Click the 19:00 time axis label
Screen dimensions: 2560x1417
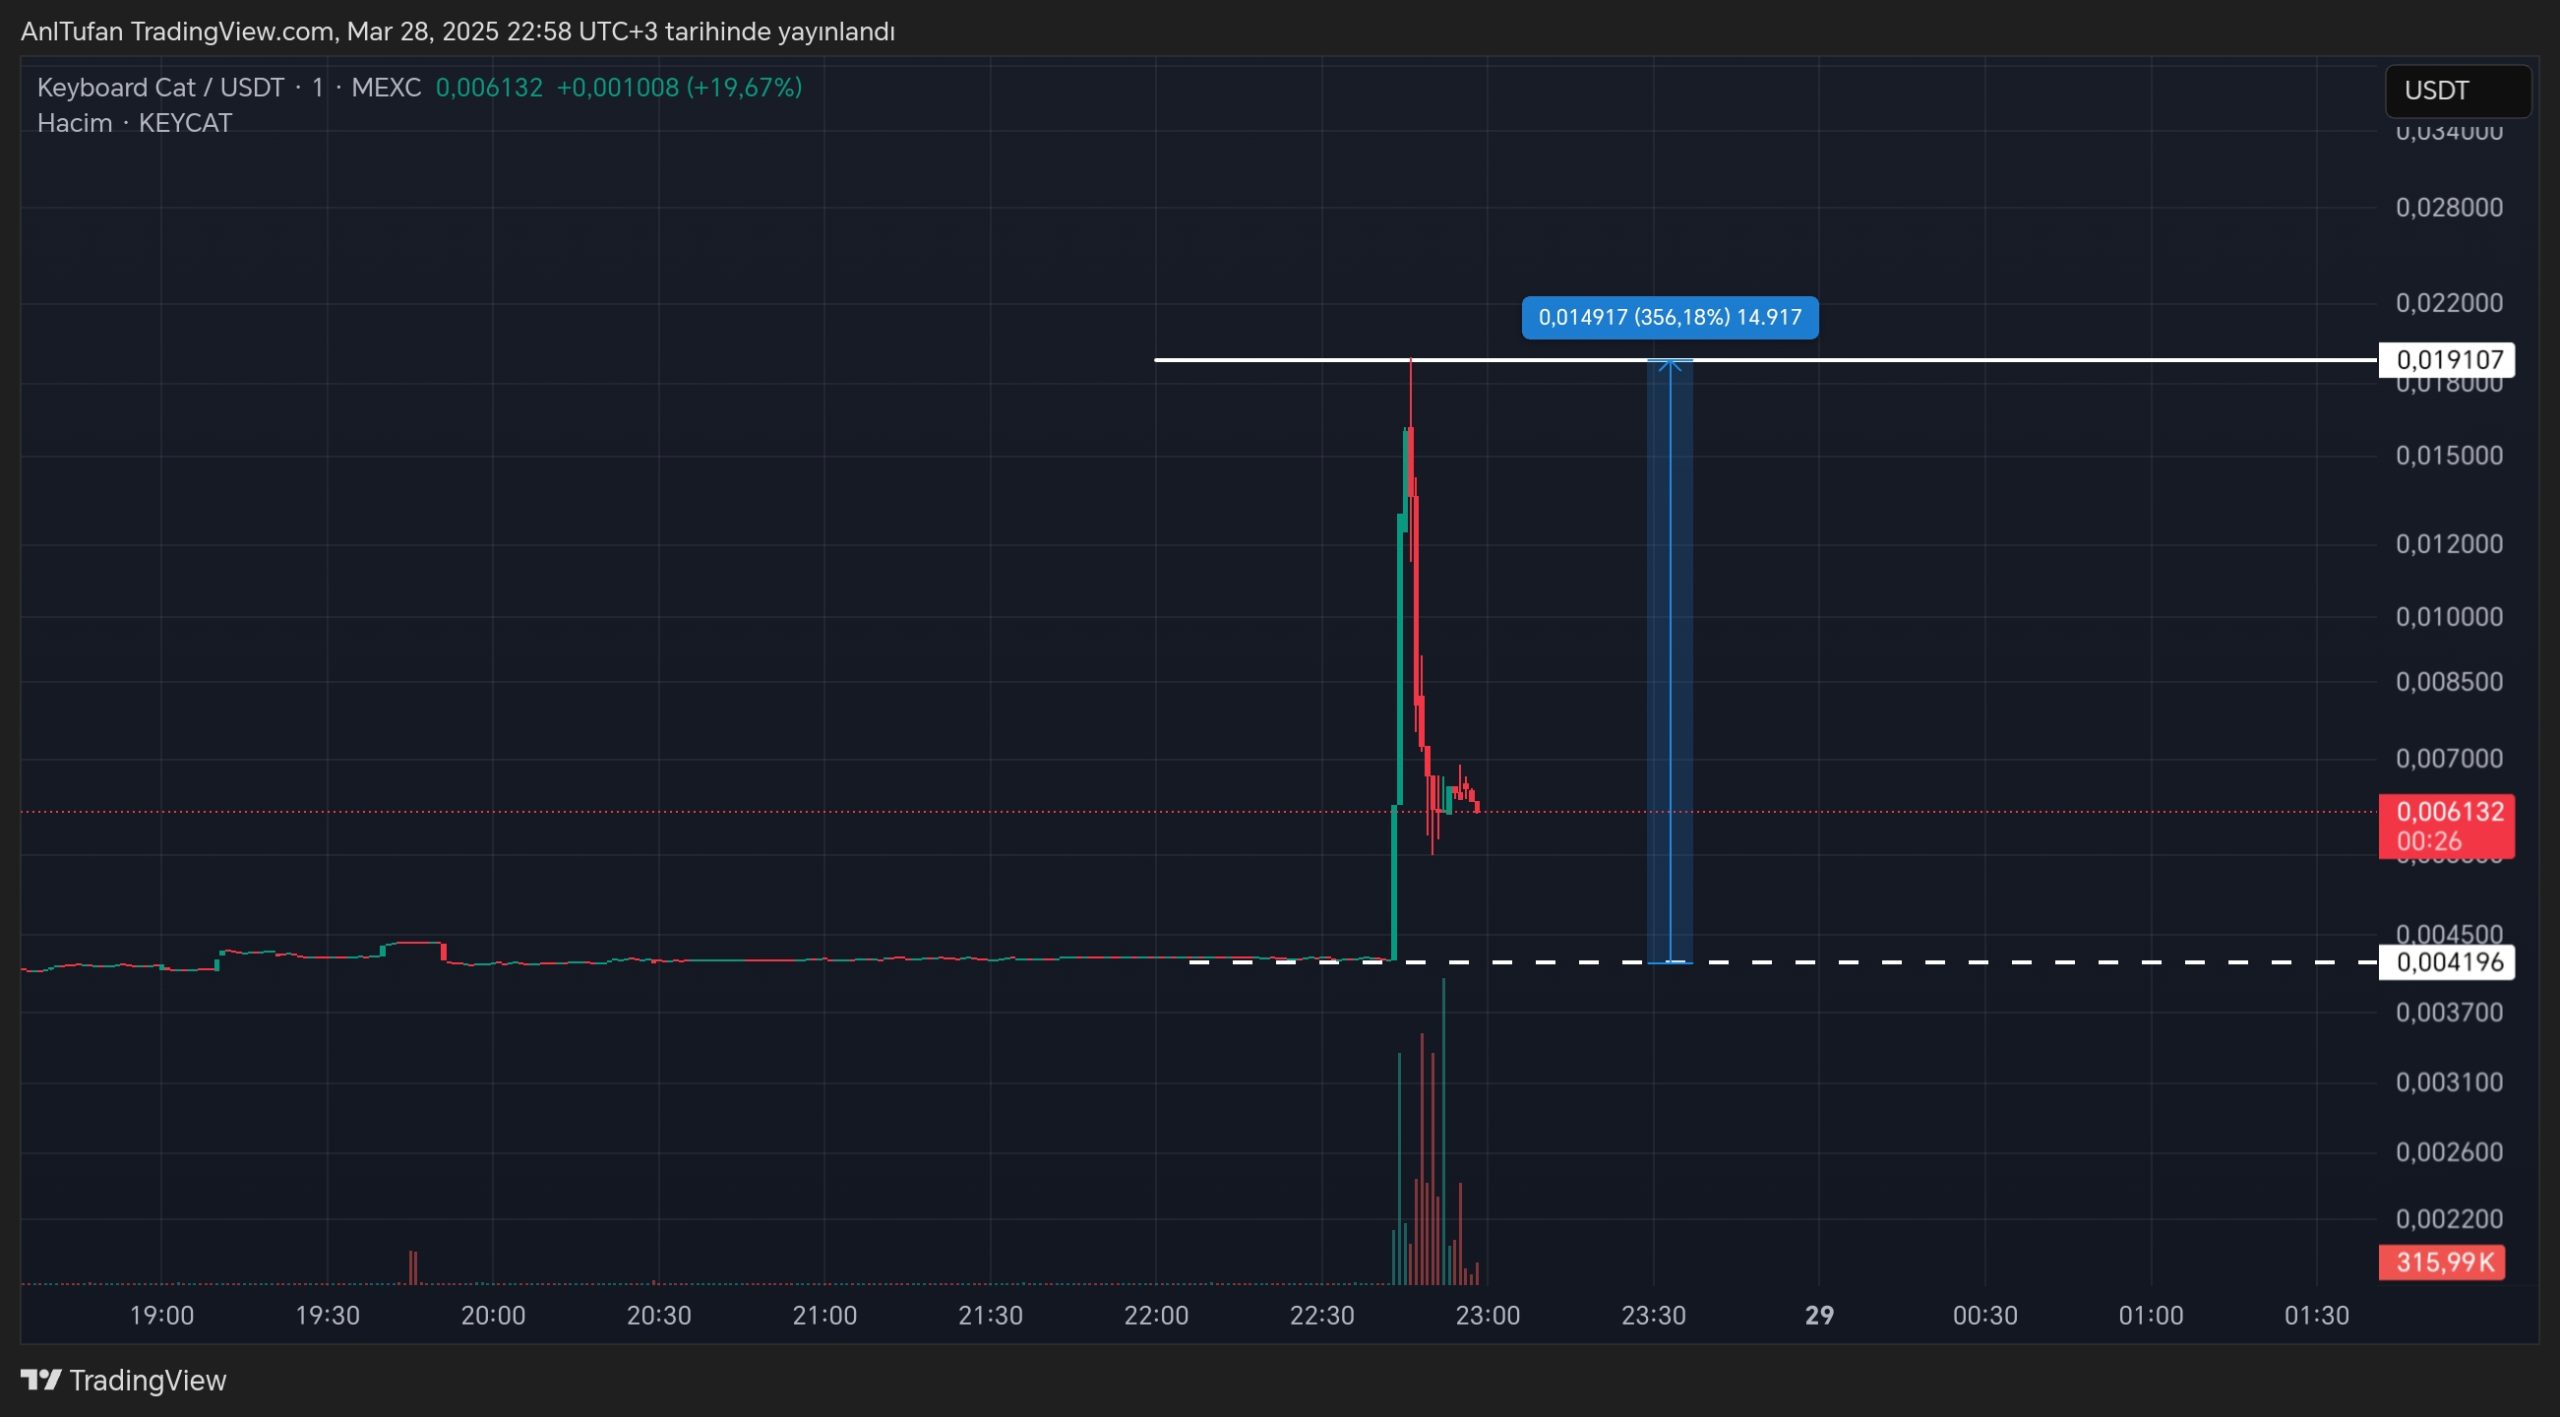point(161,1315)
